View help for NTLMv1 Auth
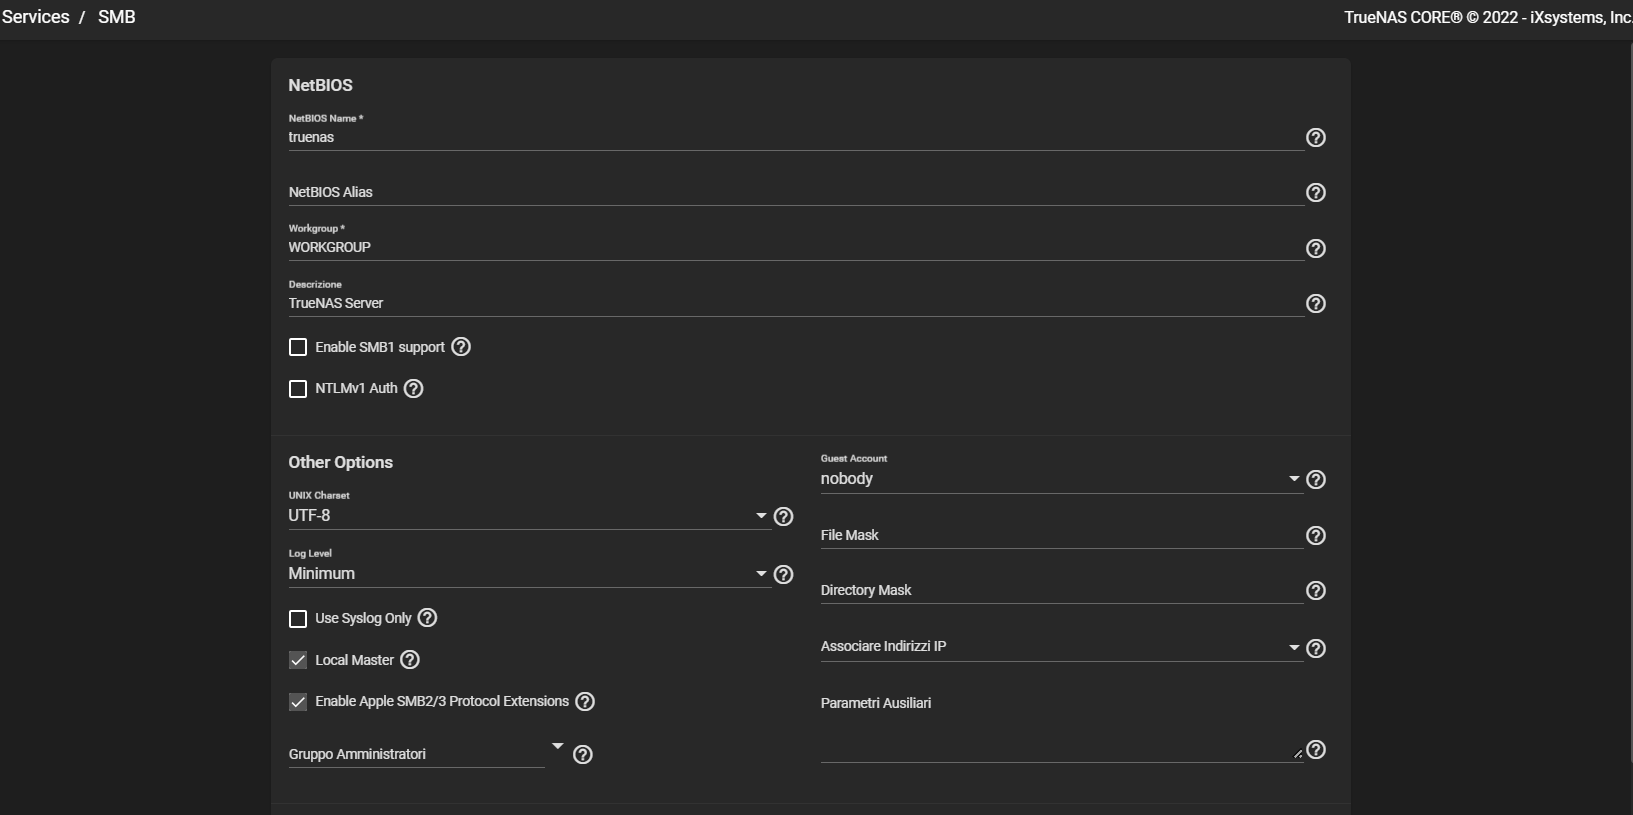The width and height of the screenshot is (1633, 815). tap(414, 389)
